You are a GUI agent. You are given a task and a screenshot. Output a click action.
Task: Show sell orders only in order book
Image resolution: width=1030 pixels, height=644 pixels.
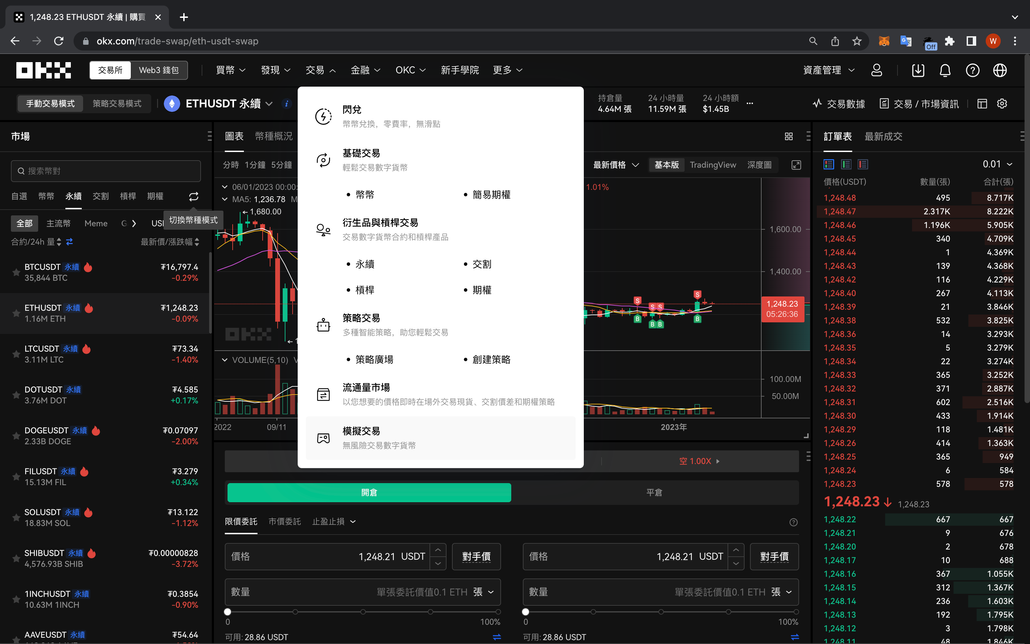pos(865,162)
